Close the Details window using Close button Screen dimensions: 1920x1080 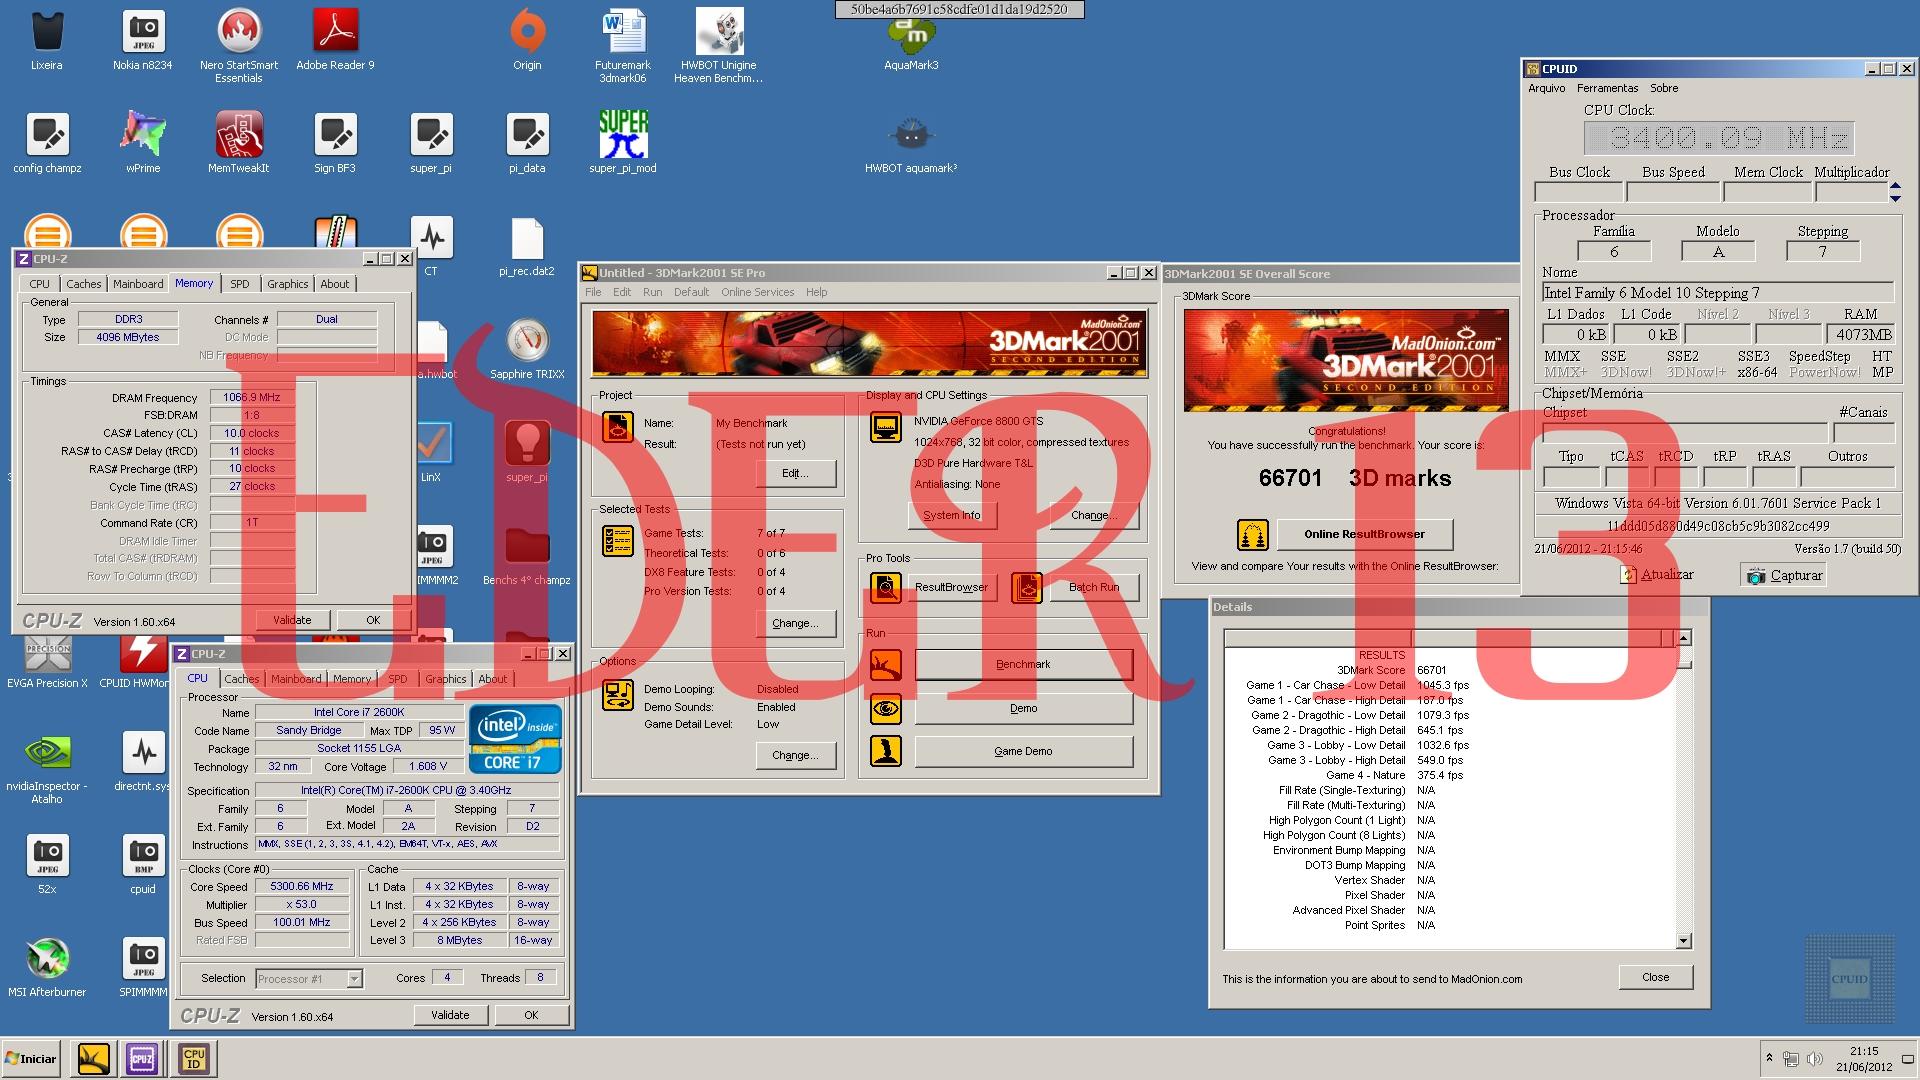point(1655,977)
